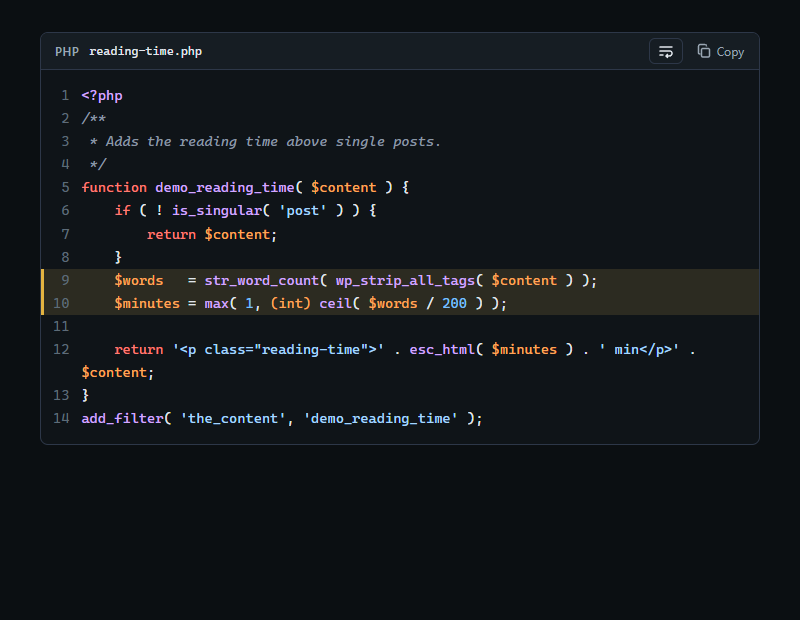Click the $minutes variable on line 10
Viewport: 800px width, 620px height.
point(147,303)
